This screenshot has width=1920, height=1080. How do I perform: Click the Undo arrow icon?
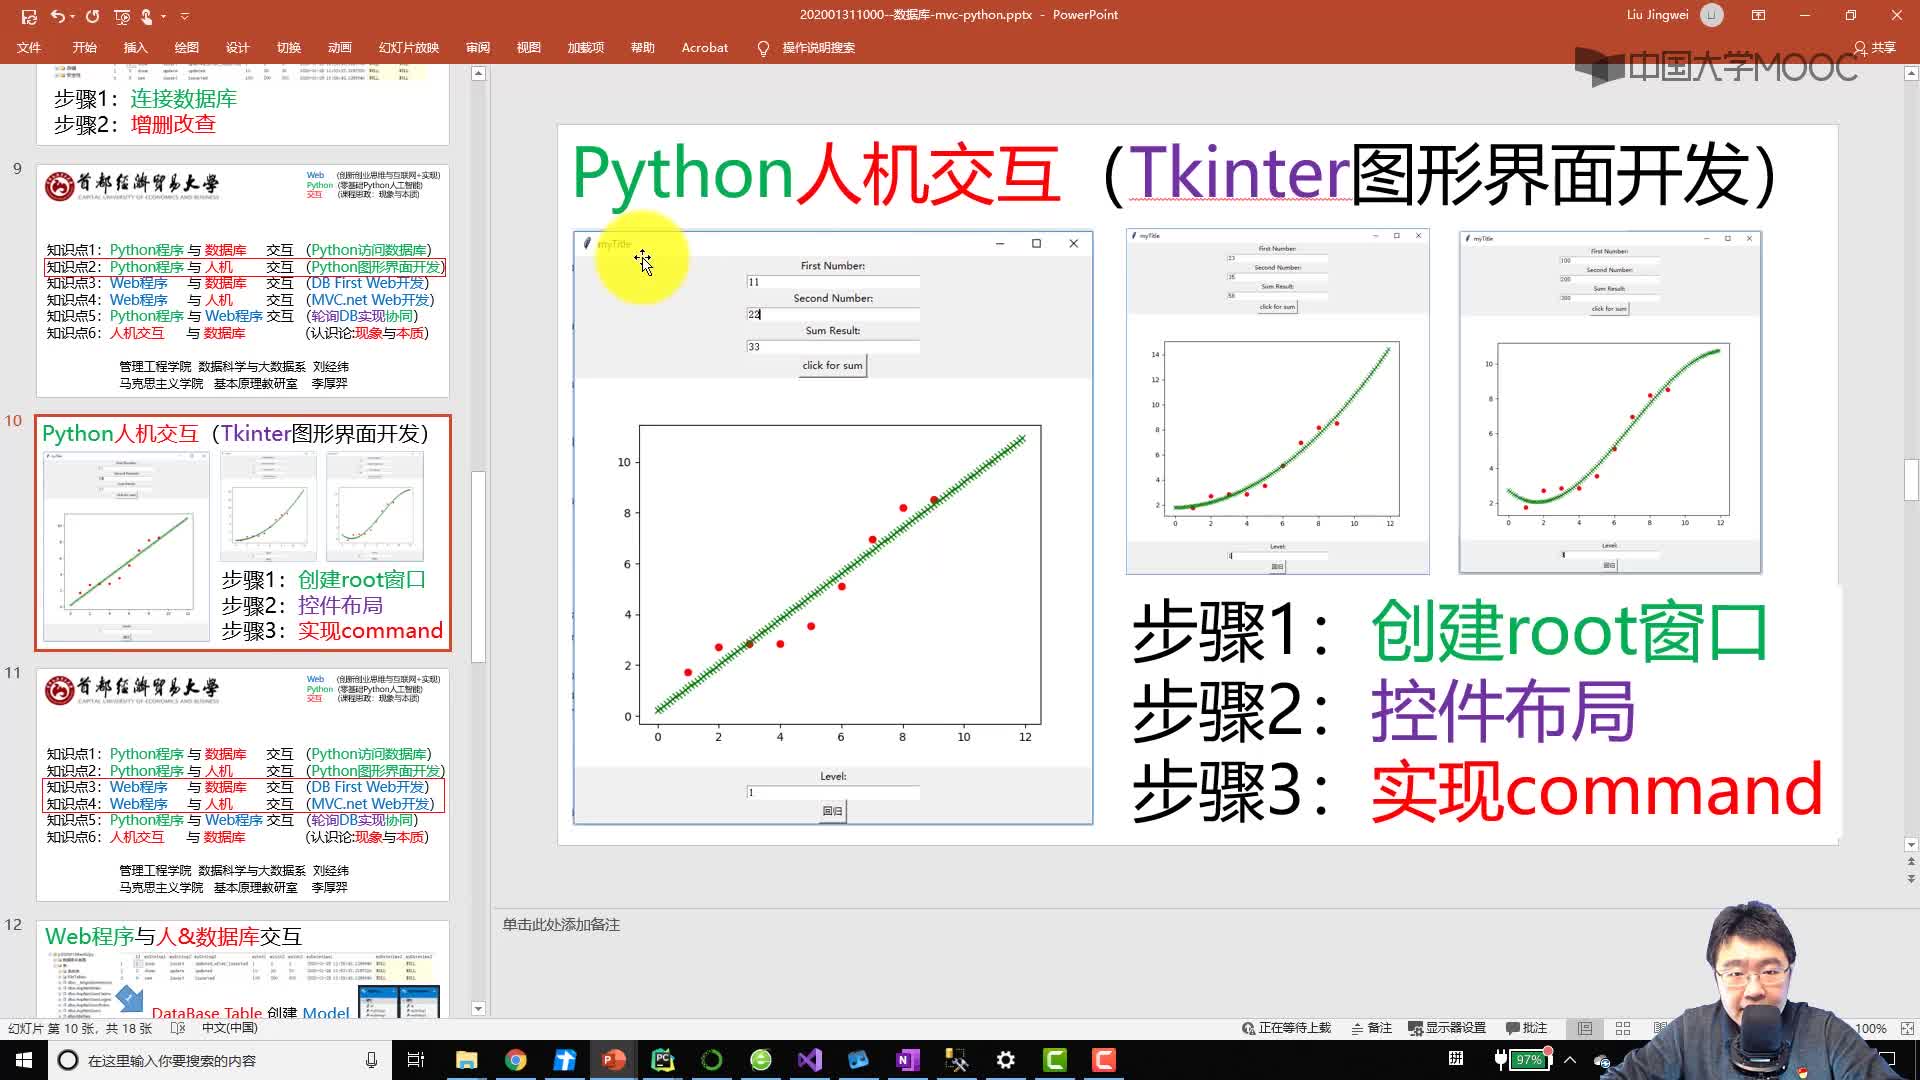(x=57, y=16)
